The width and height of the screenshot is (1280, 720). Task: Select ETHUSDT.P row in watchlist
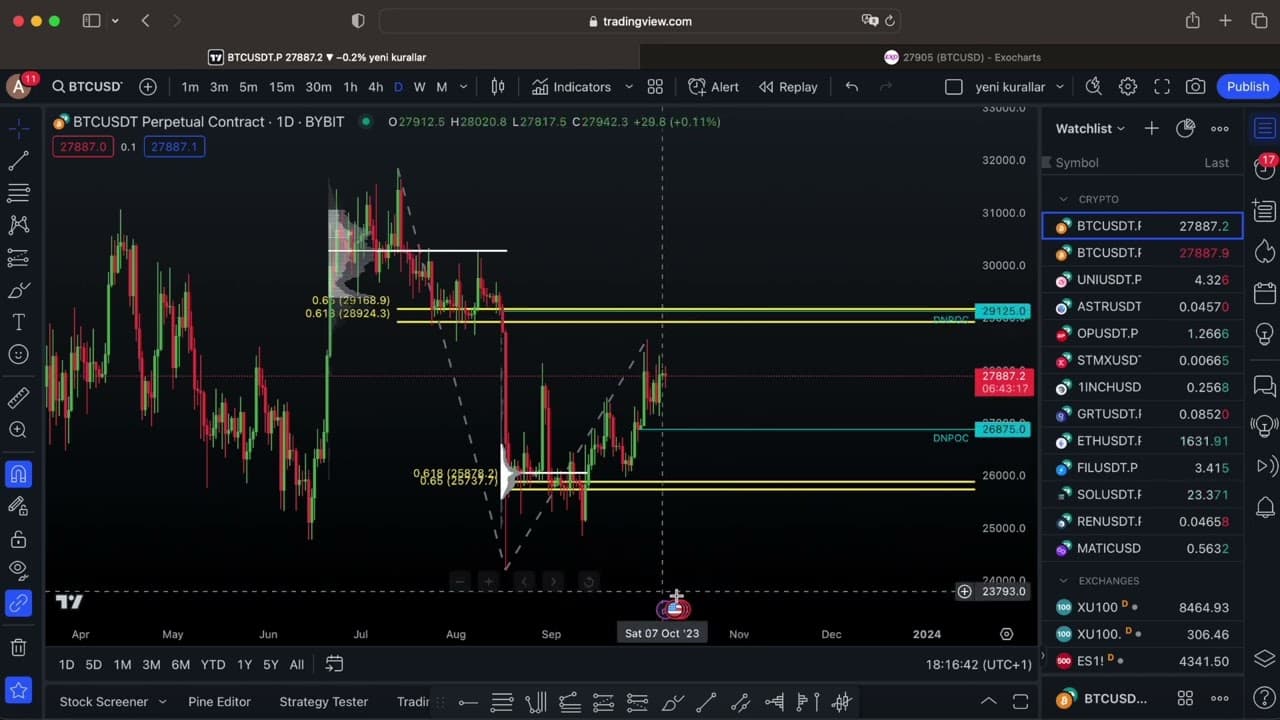[1142, 441]
